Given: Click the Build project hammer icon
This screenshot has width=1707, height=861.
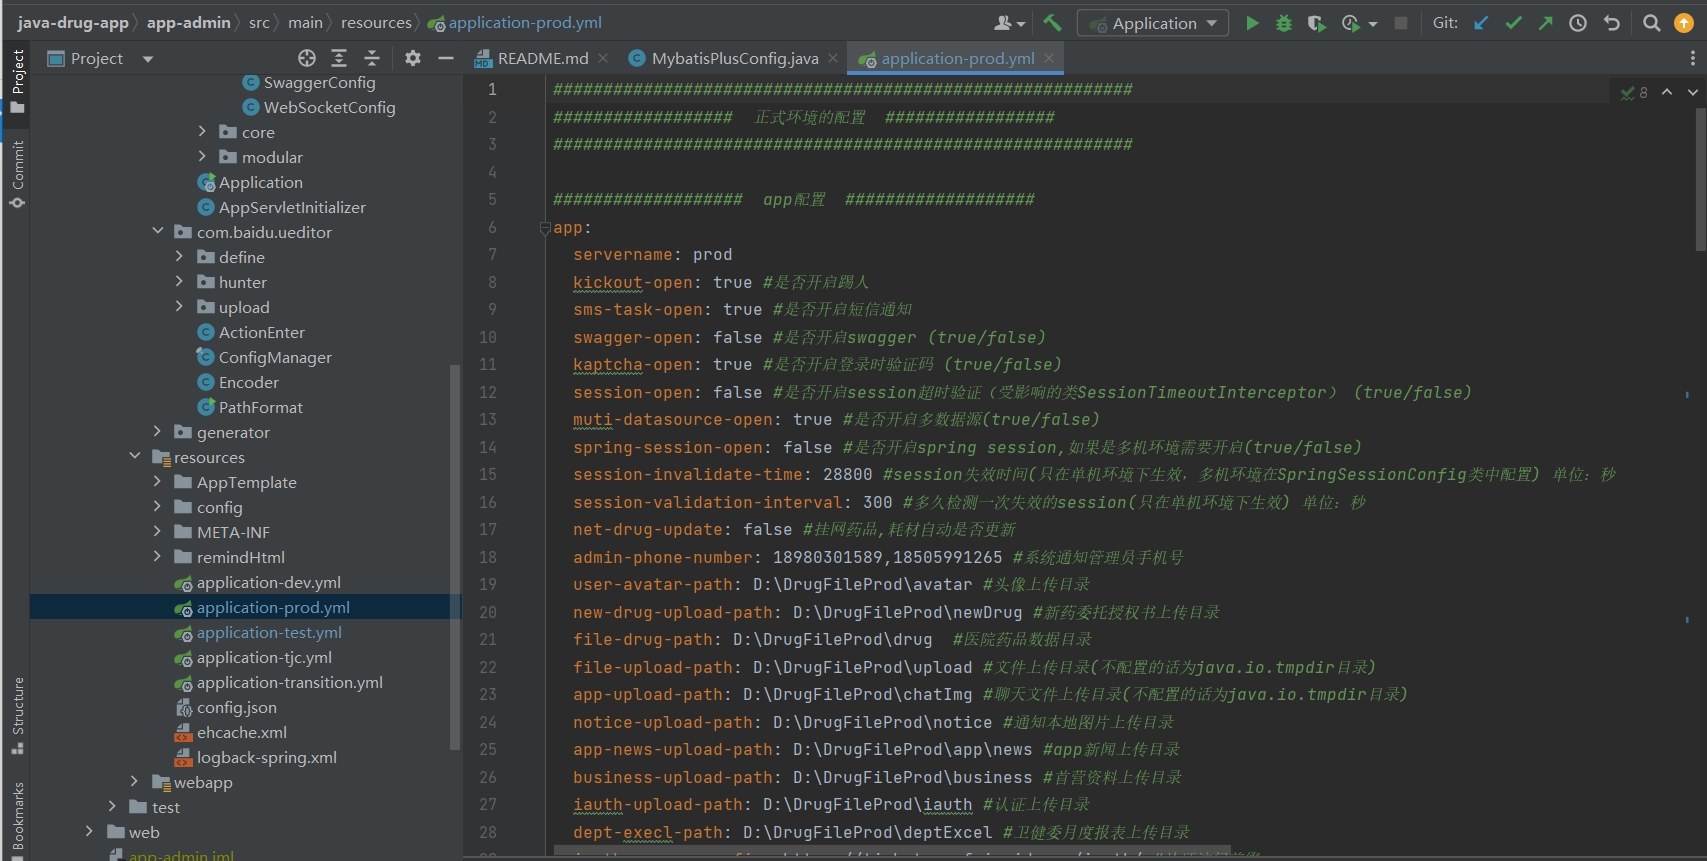Looking at the screenshot, I should click(1052, 22).
